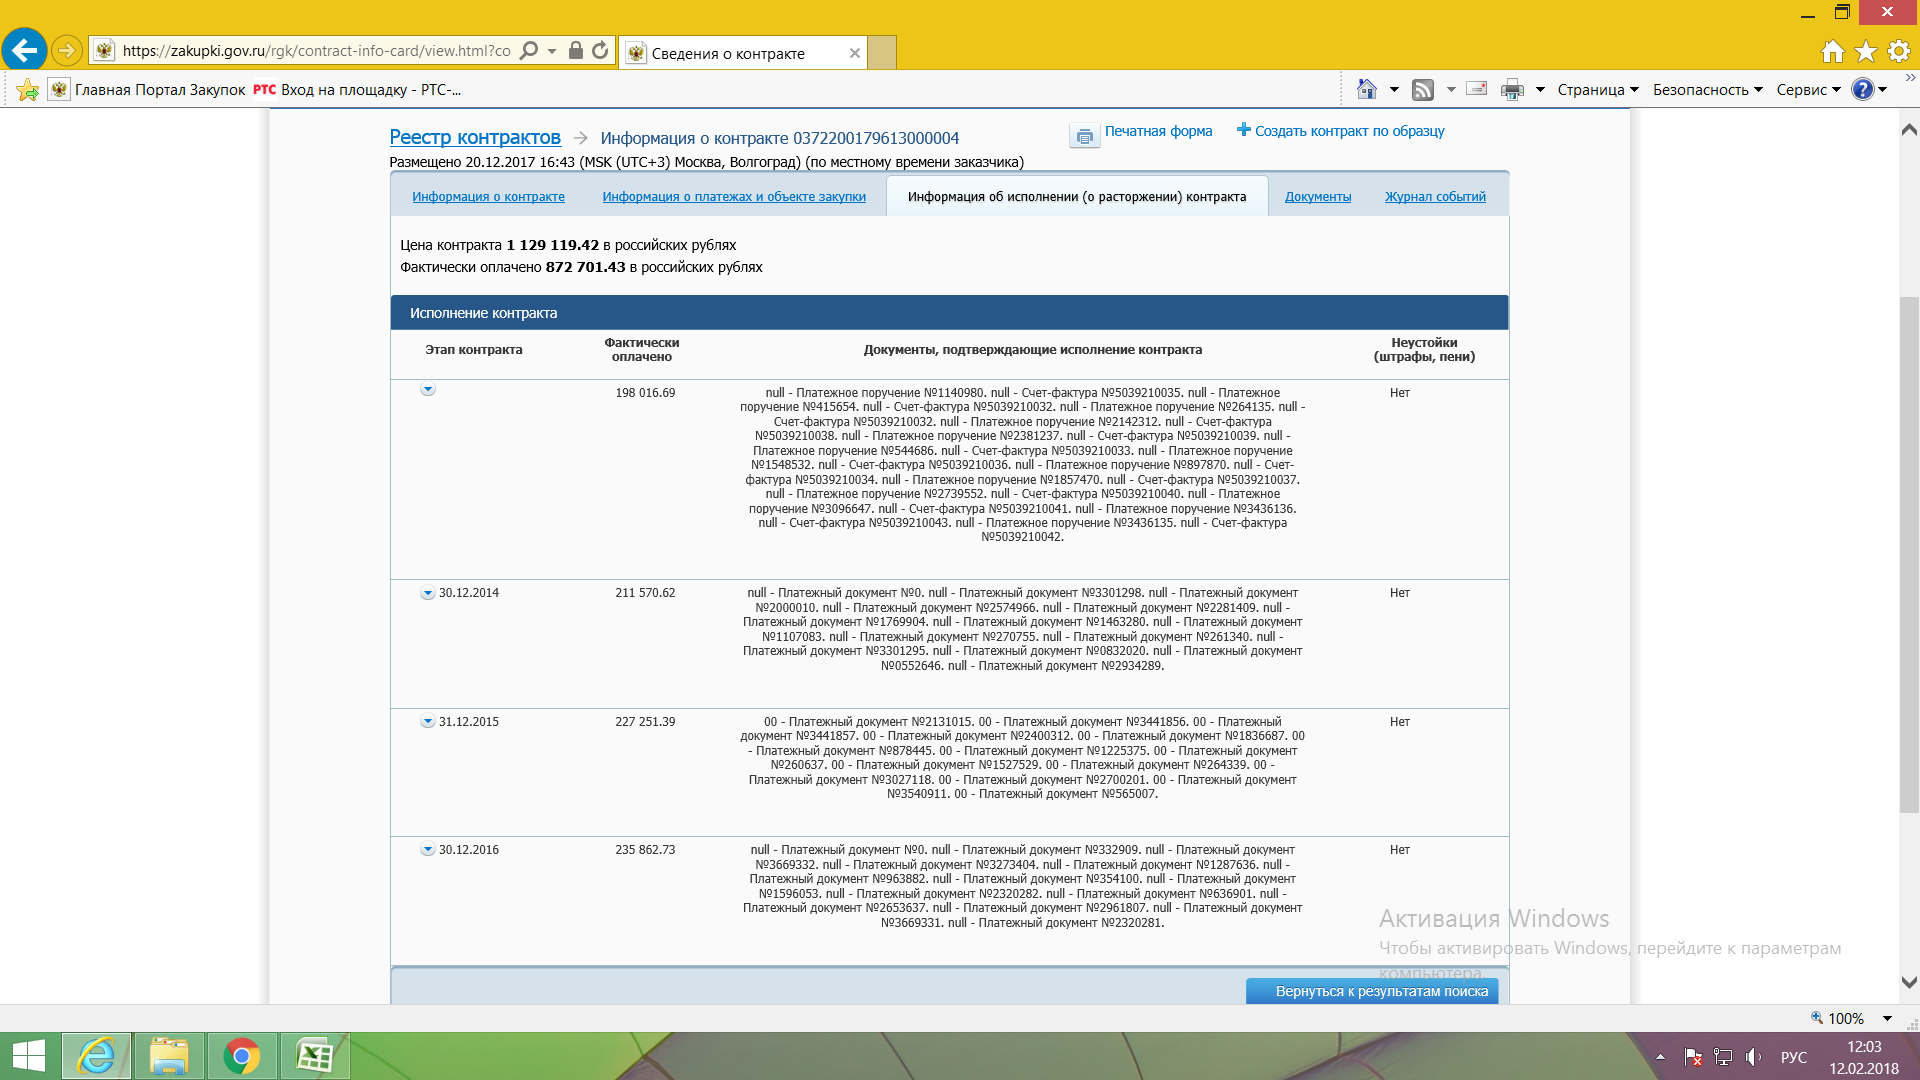Click the vertical scrollbar down arrow
1920x1080 pixels.
coord(1908,983)
